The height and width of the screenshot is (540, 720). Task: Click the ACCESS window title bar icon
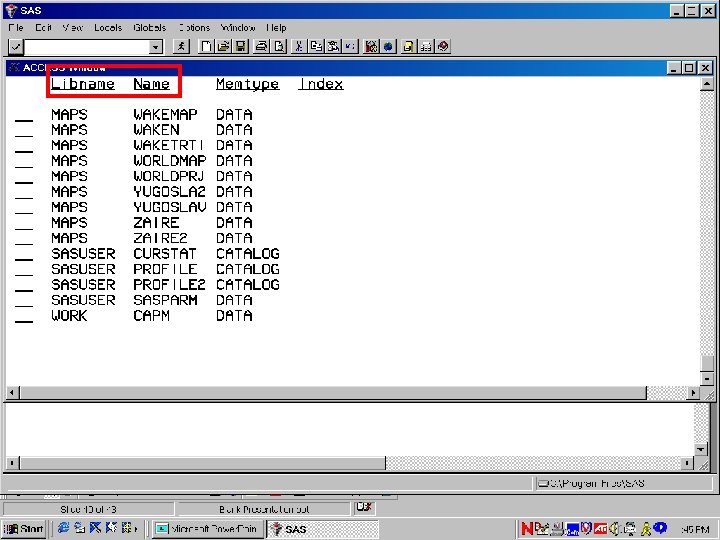coord(14,68)
